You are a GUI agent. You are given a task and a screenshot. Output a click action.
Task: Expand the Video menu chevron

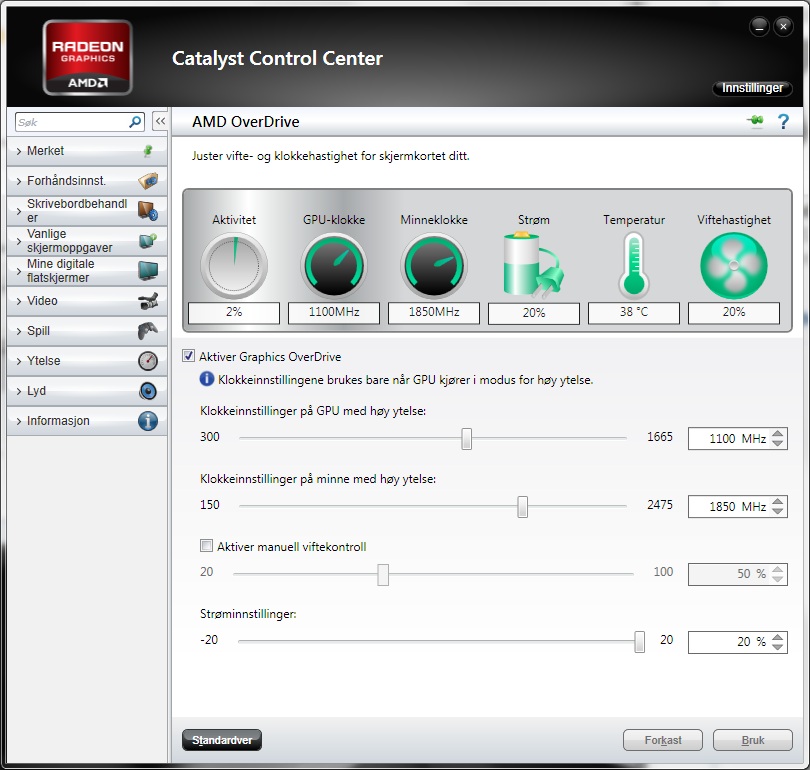coord(19,301)
